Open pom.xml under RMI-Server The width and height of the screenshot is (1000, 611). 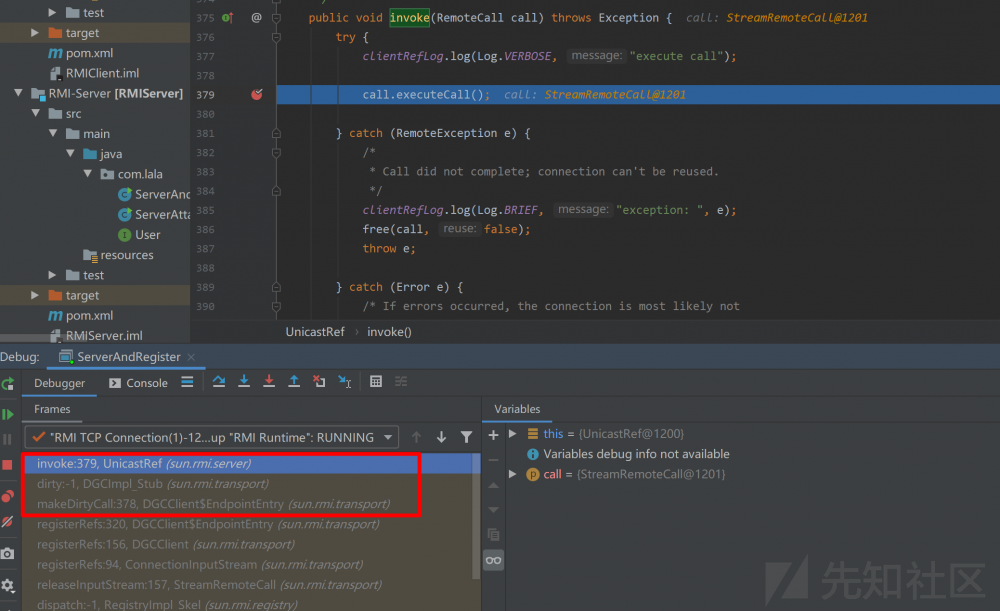point(89,315)
